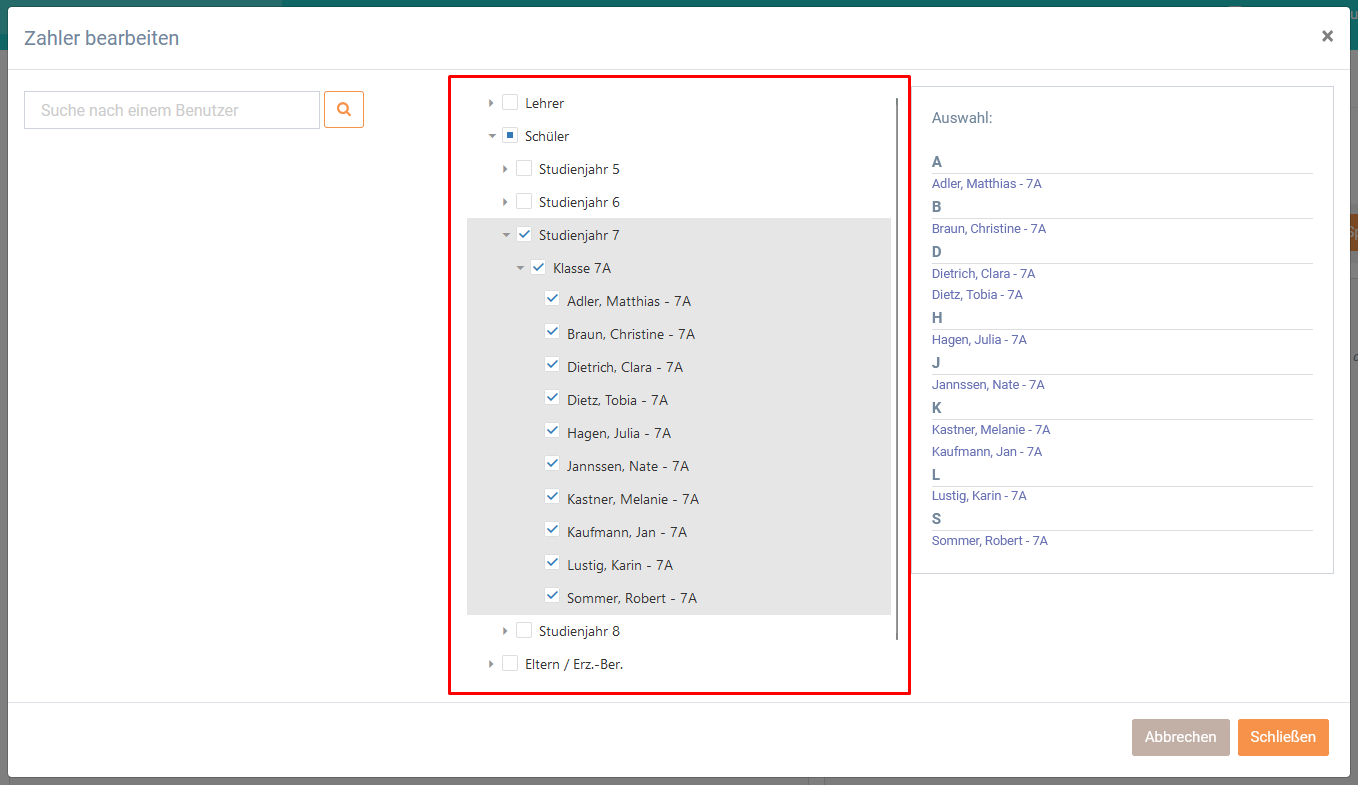Expand the Studienjahr 5 node arrow
The image size is (1358, 785).
pos(505,169)
